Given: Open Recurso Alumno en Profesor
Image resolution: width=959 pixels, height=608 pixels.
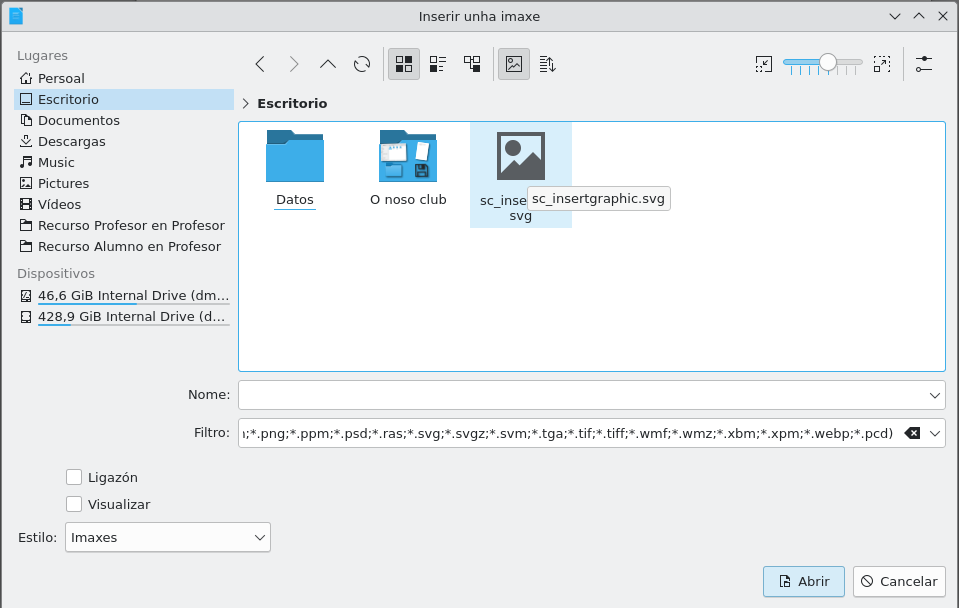Looking at the screenshot, I should [124, 247].
